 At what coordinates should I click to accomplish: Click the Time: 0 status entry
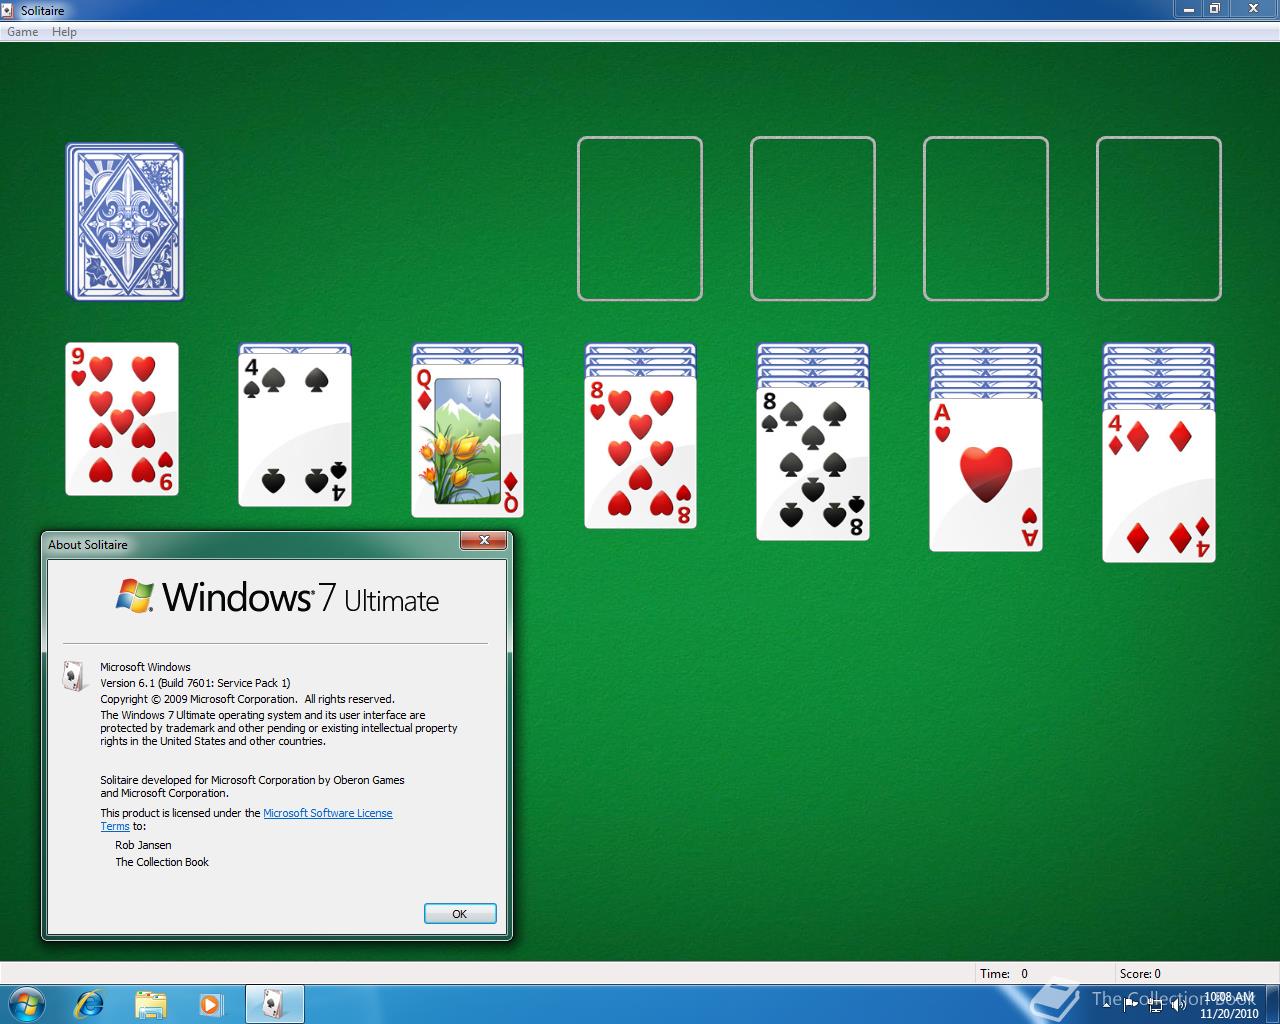point(1003,973)
